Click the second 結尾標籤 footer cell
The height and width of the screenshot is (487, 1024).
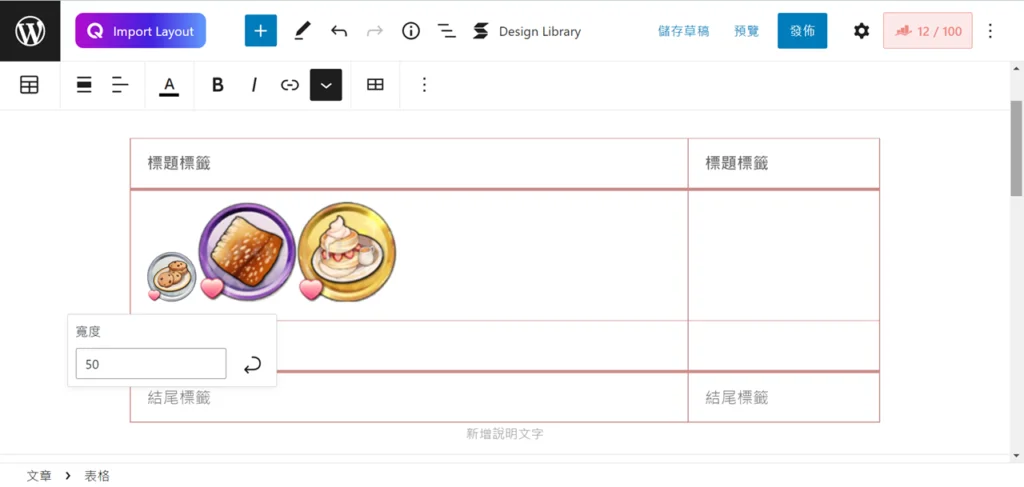[x=784, y=397]
